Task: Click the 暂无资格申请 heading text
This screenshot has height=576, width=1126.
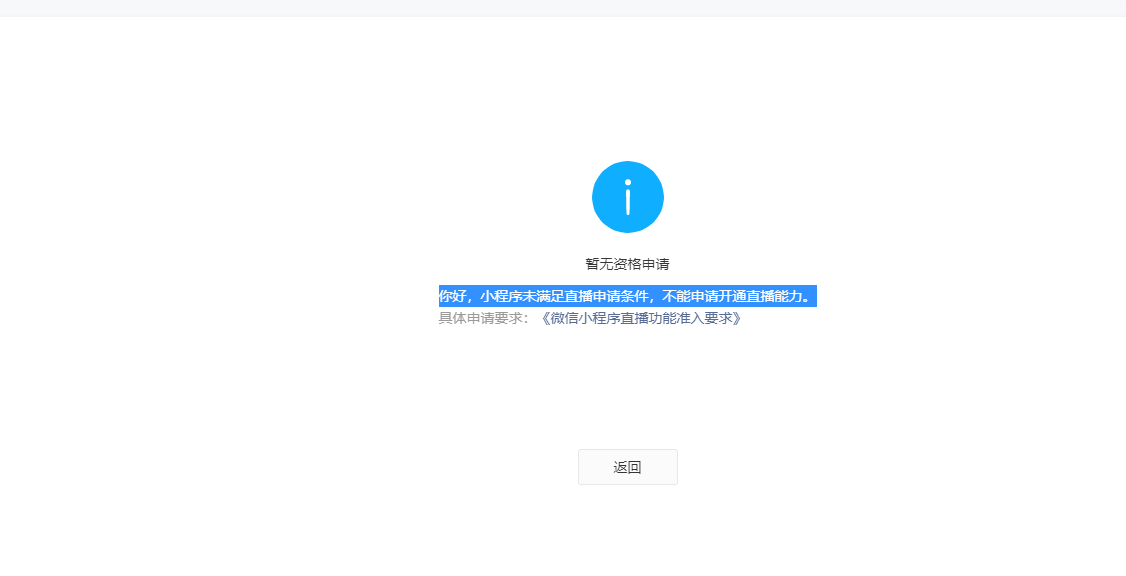Action: tap(628, 264)
